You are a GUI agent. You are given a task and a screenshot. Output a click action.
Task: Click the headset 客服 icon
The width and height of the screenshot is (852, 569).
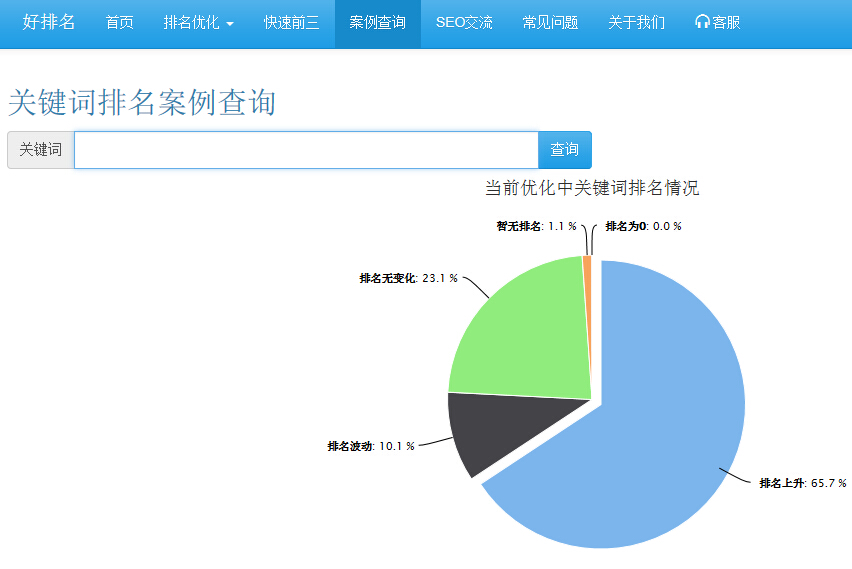[x=702, y=23]
